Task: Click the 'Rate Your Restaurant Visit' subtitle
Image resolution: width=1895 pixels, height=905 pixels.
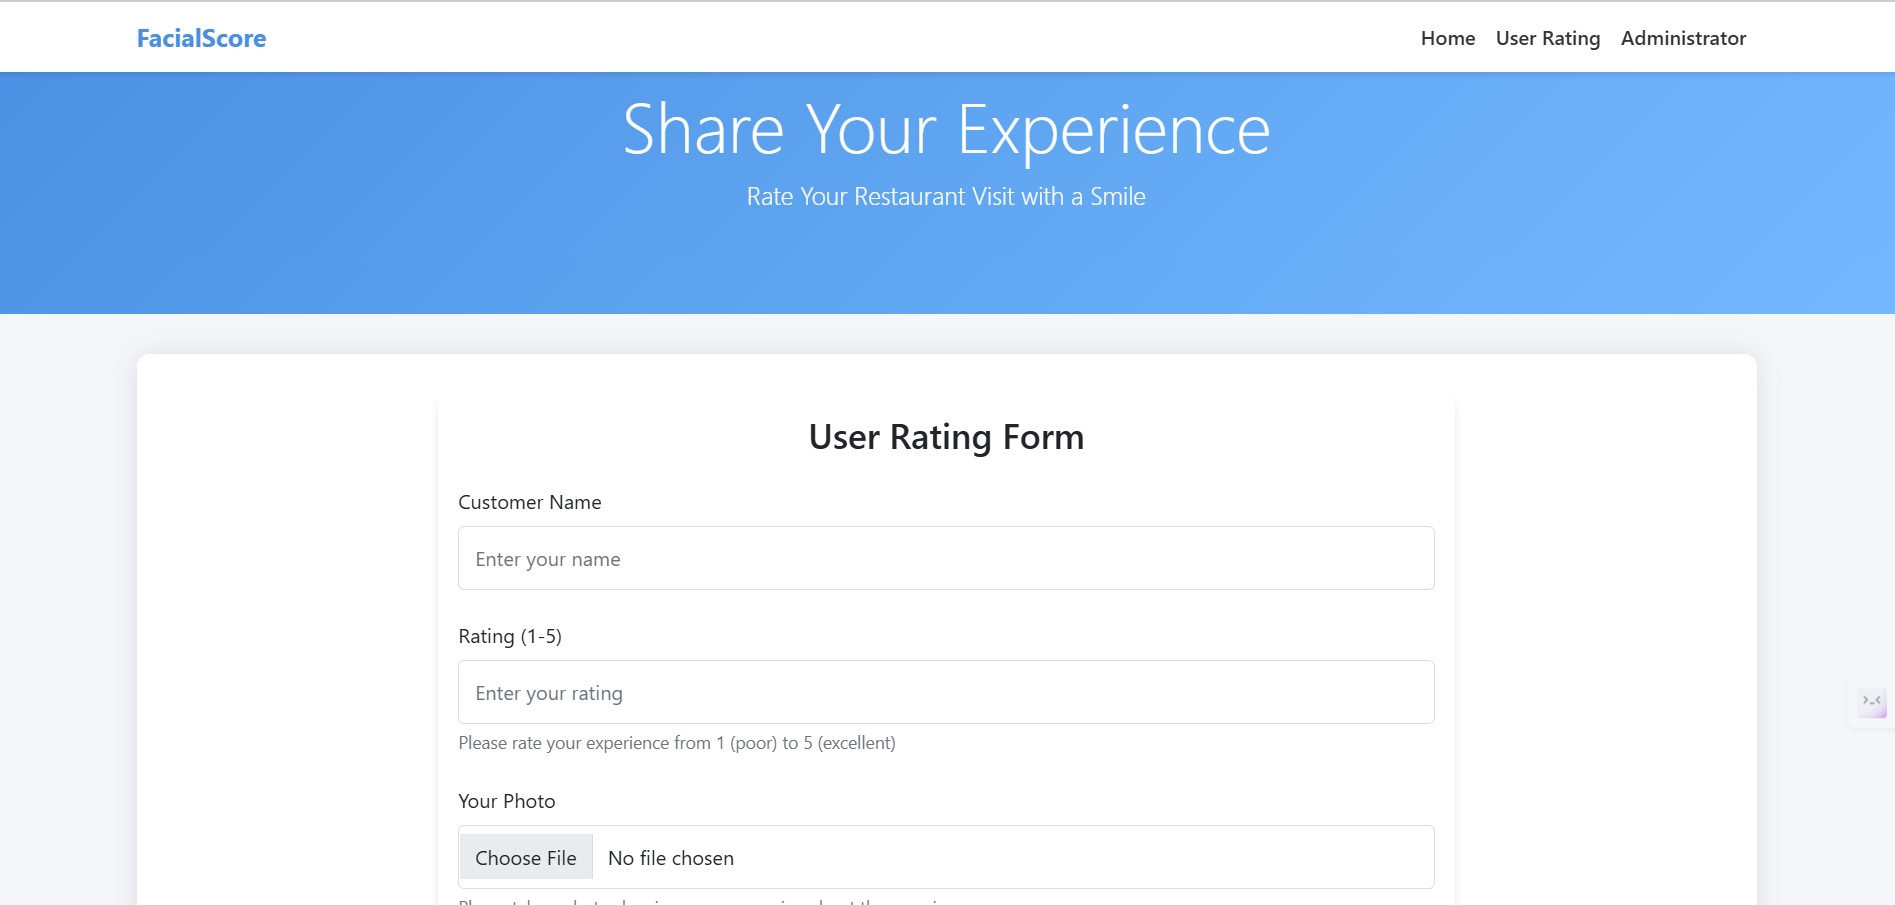Action: point(946,197)
